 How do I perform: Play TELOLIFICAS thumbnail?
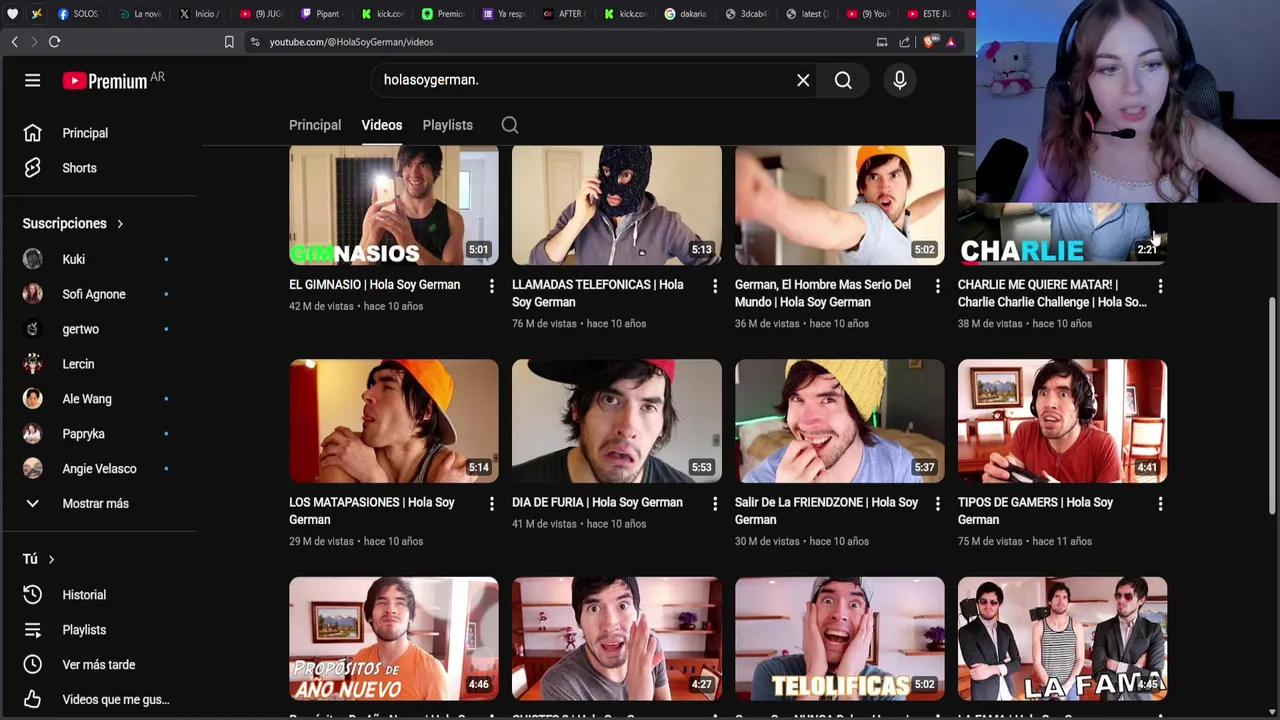click(x=840, y=639)
